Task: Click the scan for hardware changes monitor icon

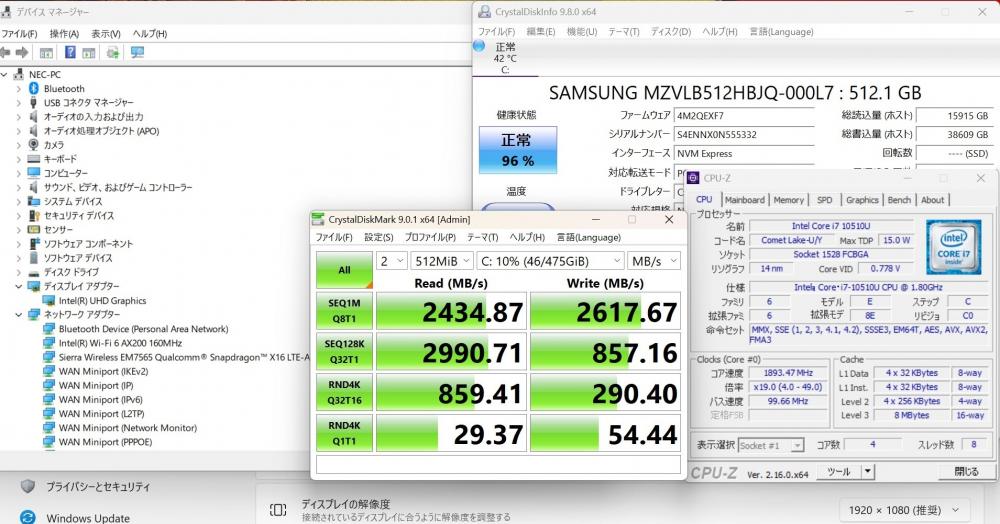Action: coord(137,52)
